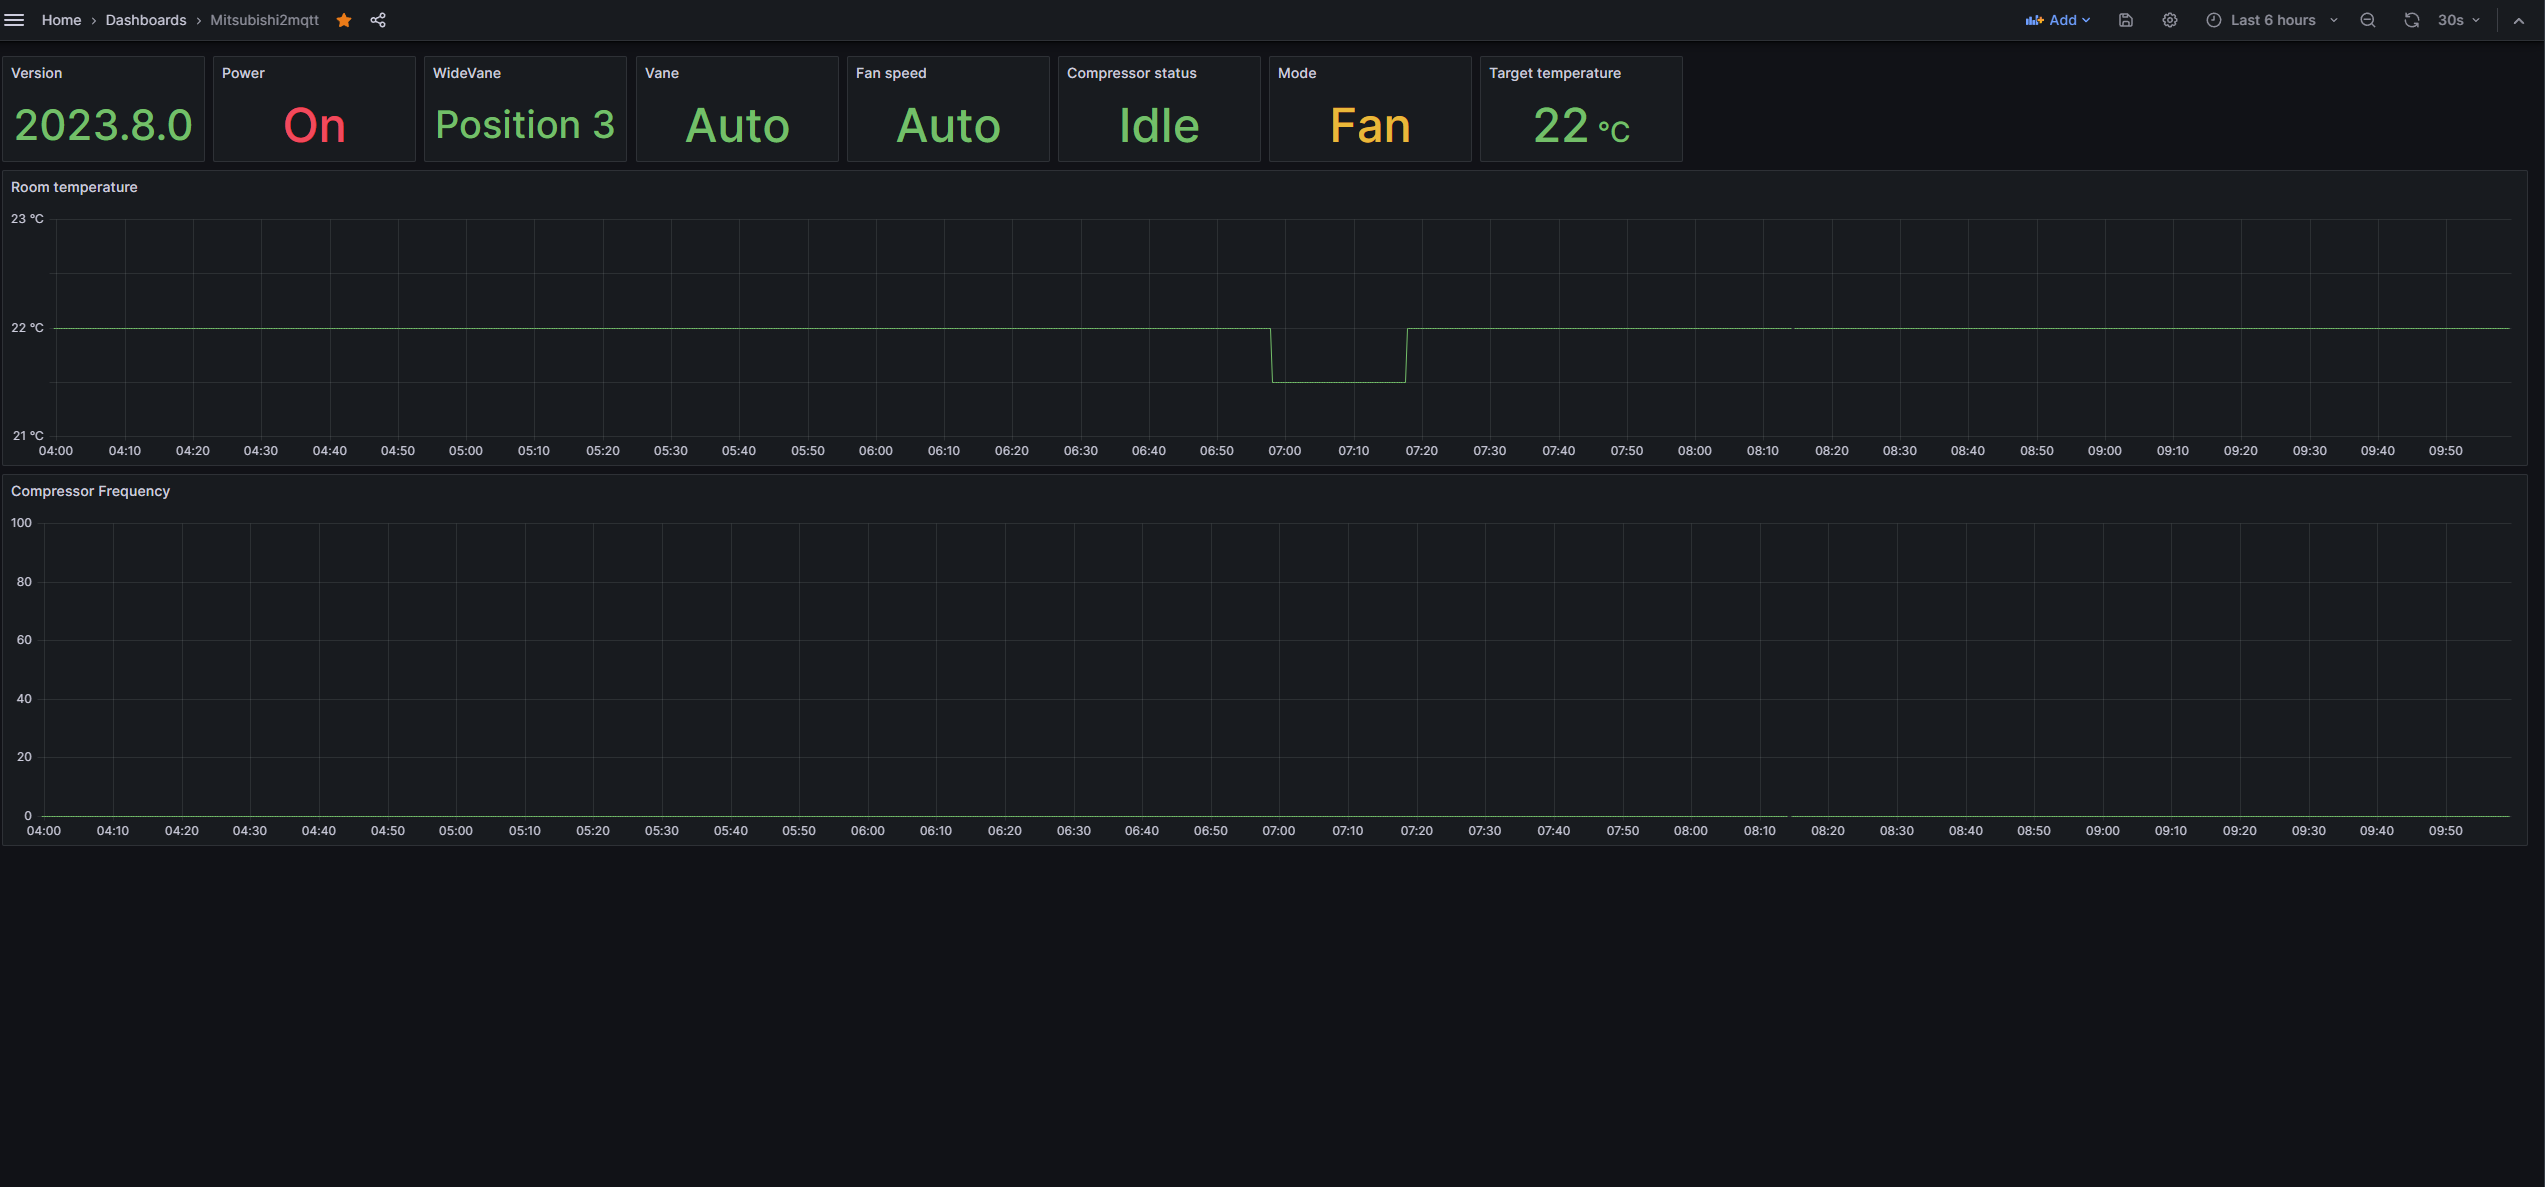Click 09:50 tick on Compressor Frequency axis
The width and height of the screenshot is (2545, 1187).
(2446, 831)
